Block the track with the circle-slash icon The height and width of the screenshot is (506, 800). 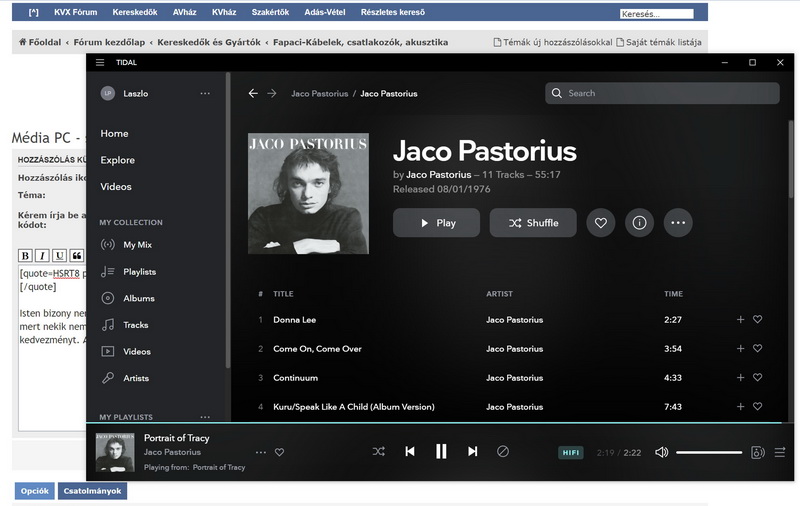503,451
